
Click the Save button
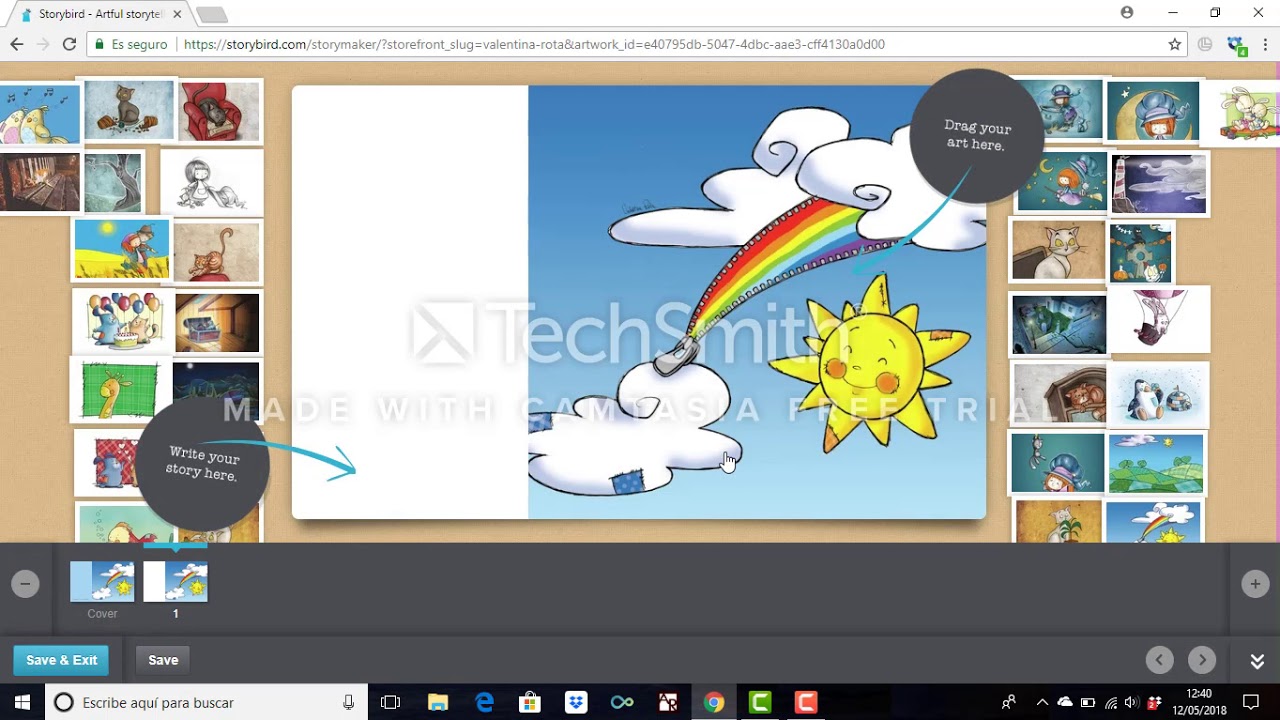(x=163, y=660)
